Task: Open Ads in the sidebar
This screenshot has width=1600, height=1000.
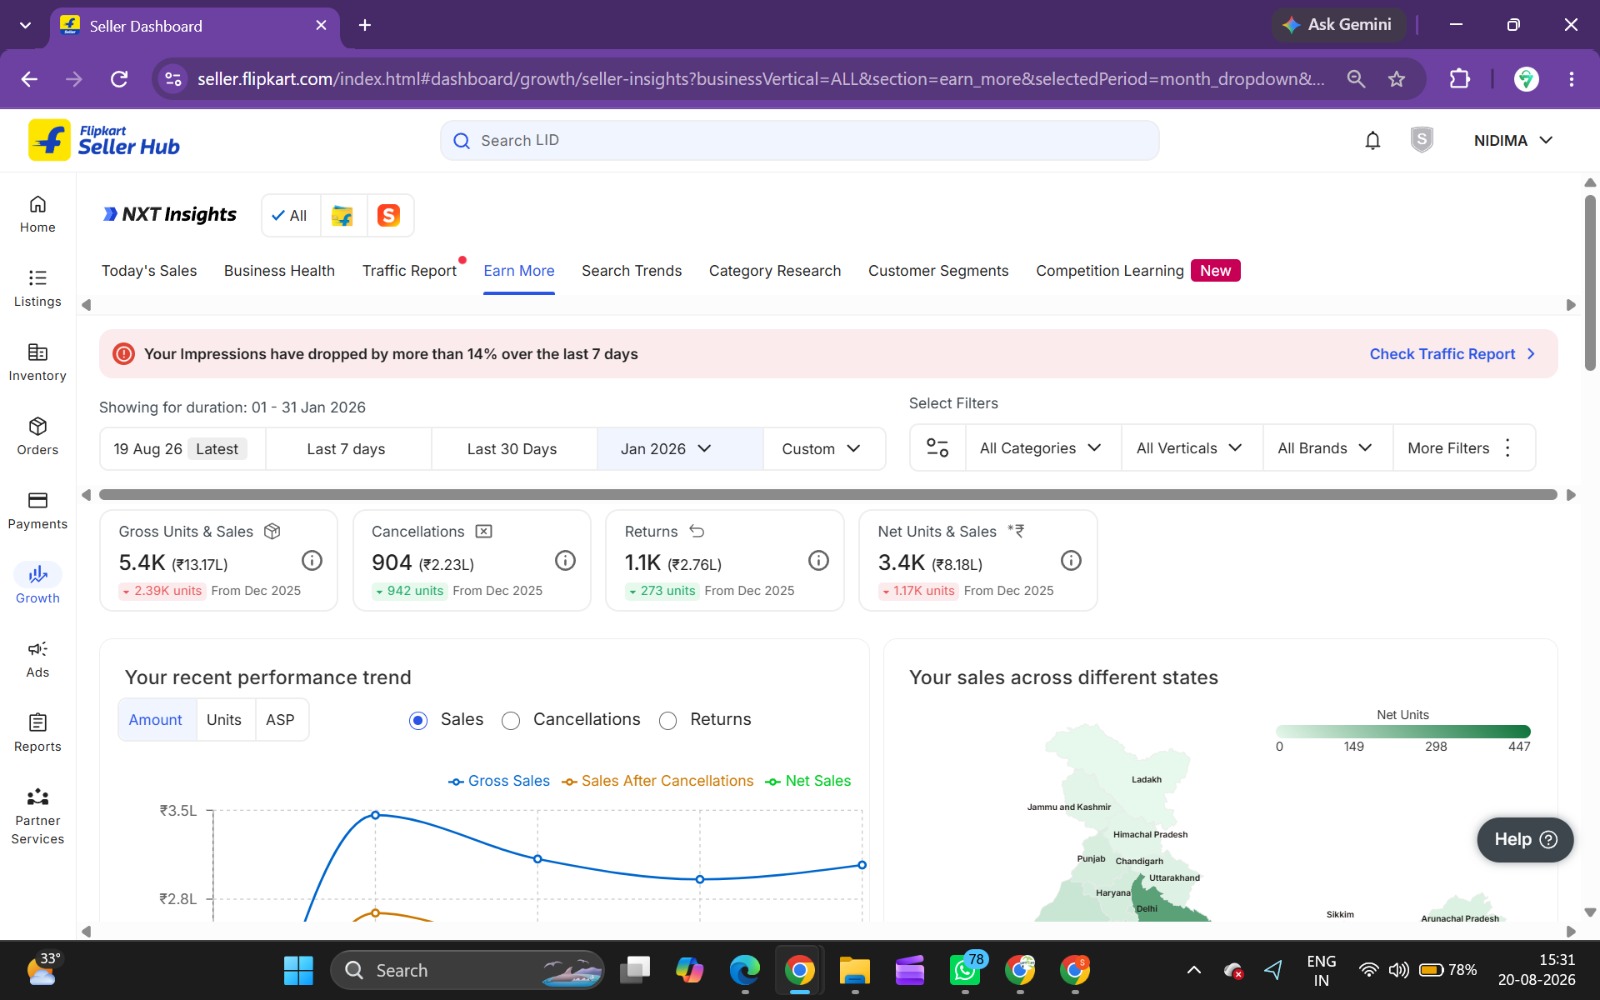Action: [37, 658]
